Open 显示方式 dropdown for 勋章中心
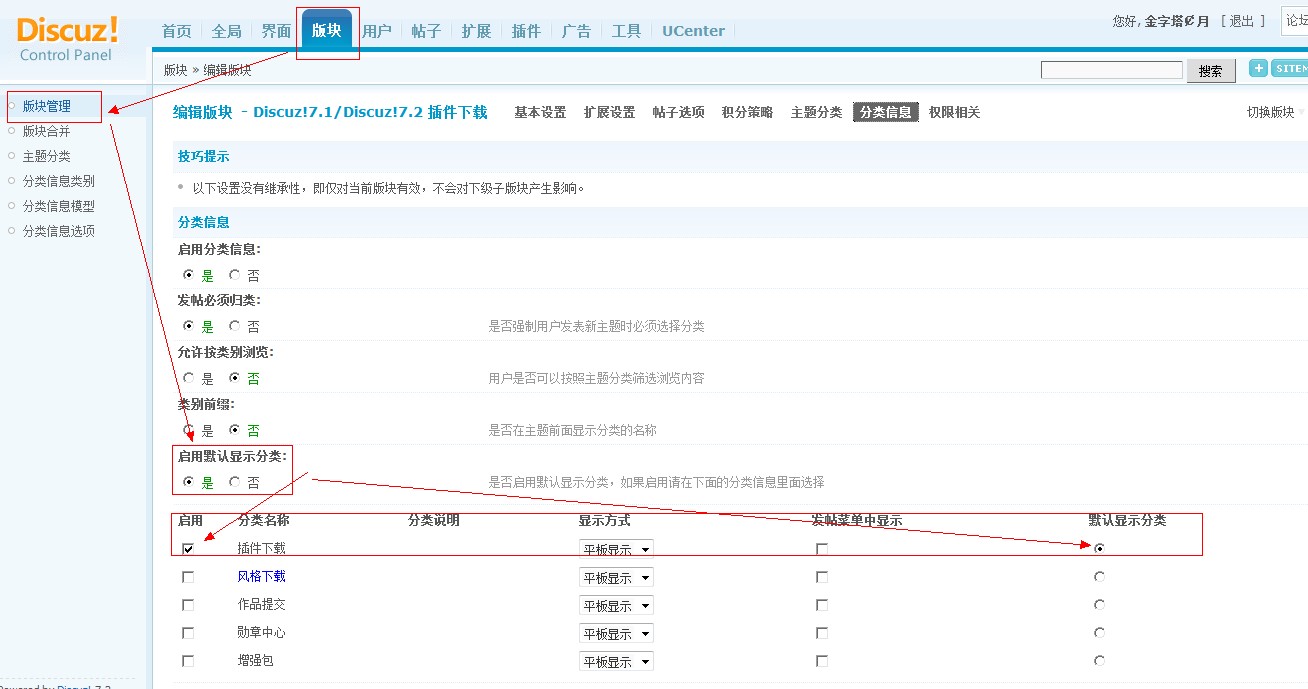Image resolution: width=1308 pixels, height=689 pixels. pos(616,633)
